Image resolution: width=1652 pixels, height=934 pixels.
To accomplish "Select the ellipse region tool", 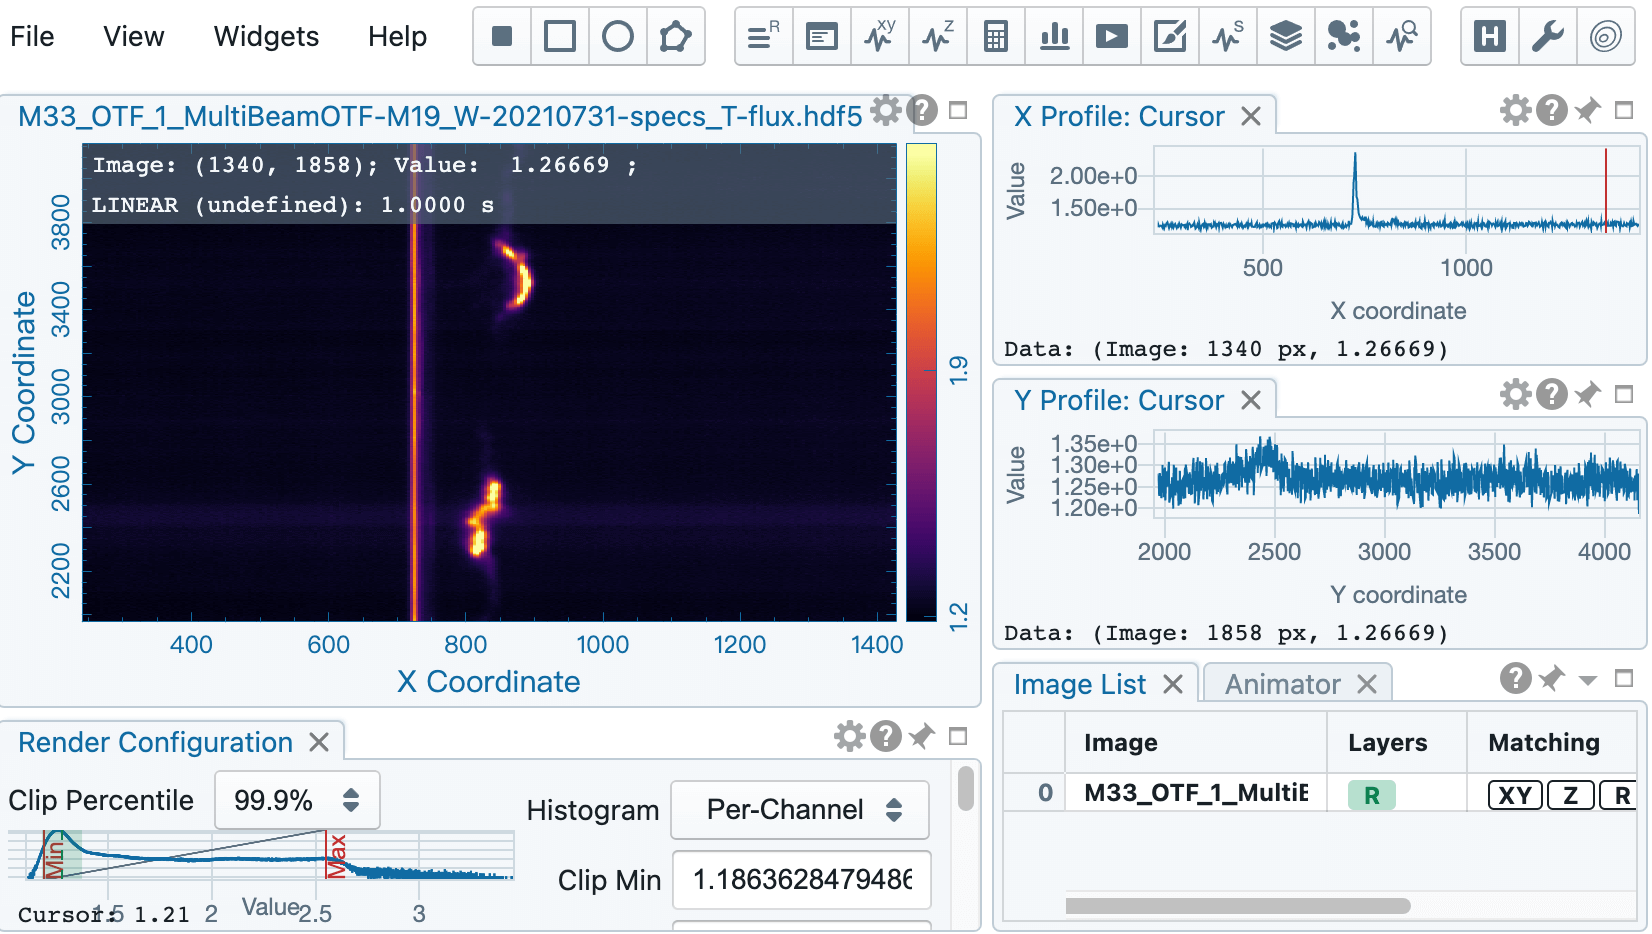I will click(618, 37).
